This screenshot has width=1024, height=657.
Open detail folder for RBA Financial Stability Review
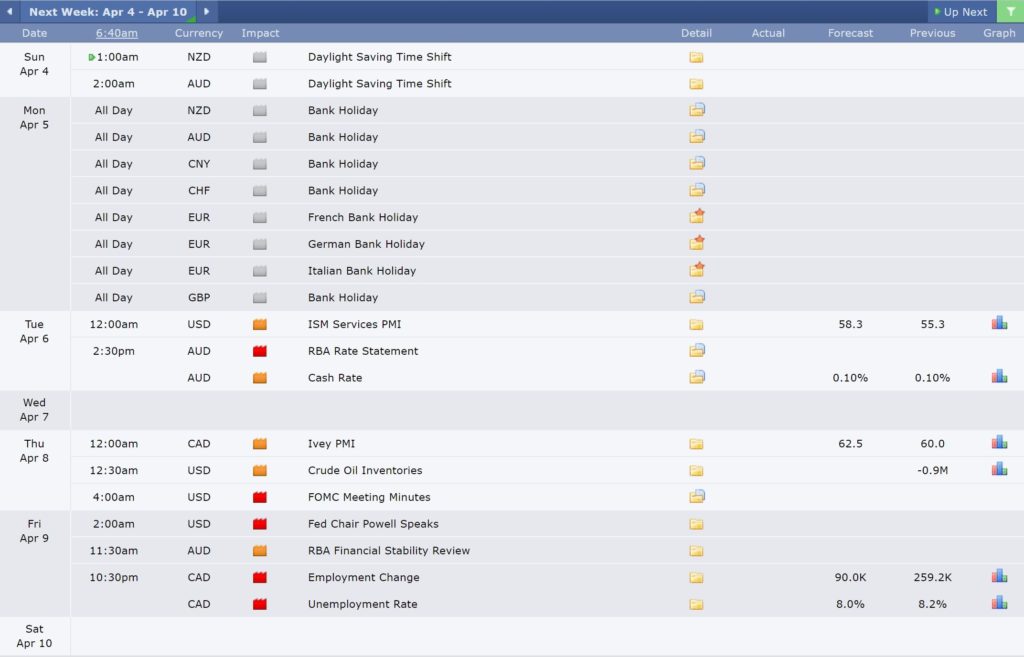[696, 551]
